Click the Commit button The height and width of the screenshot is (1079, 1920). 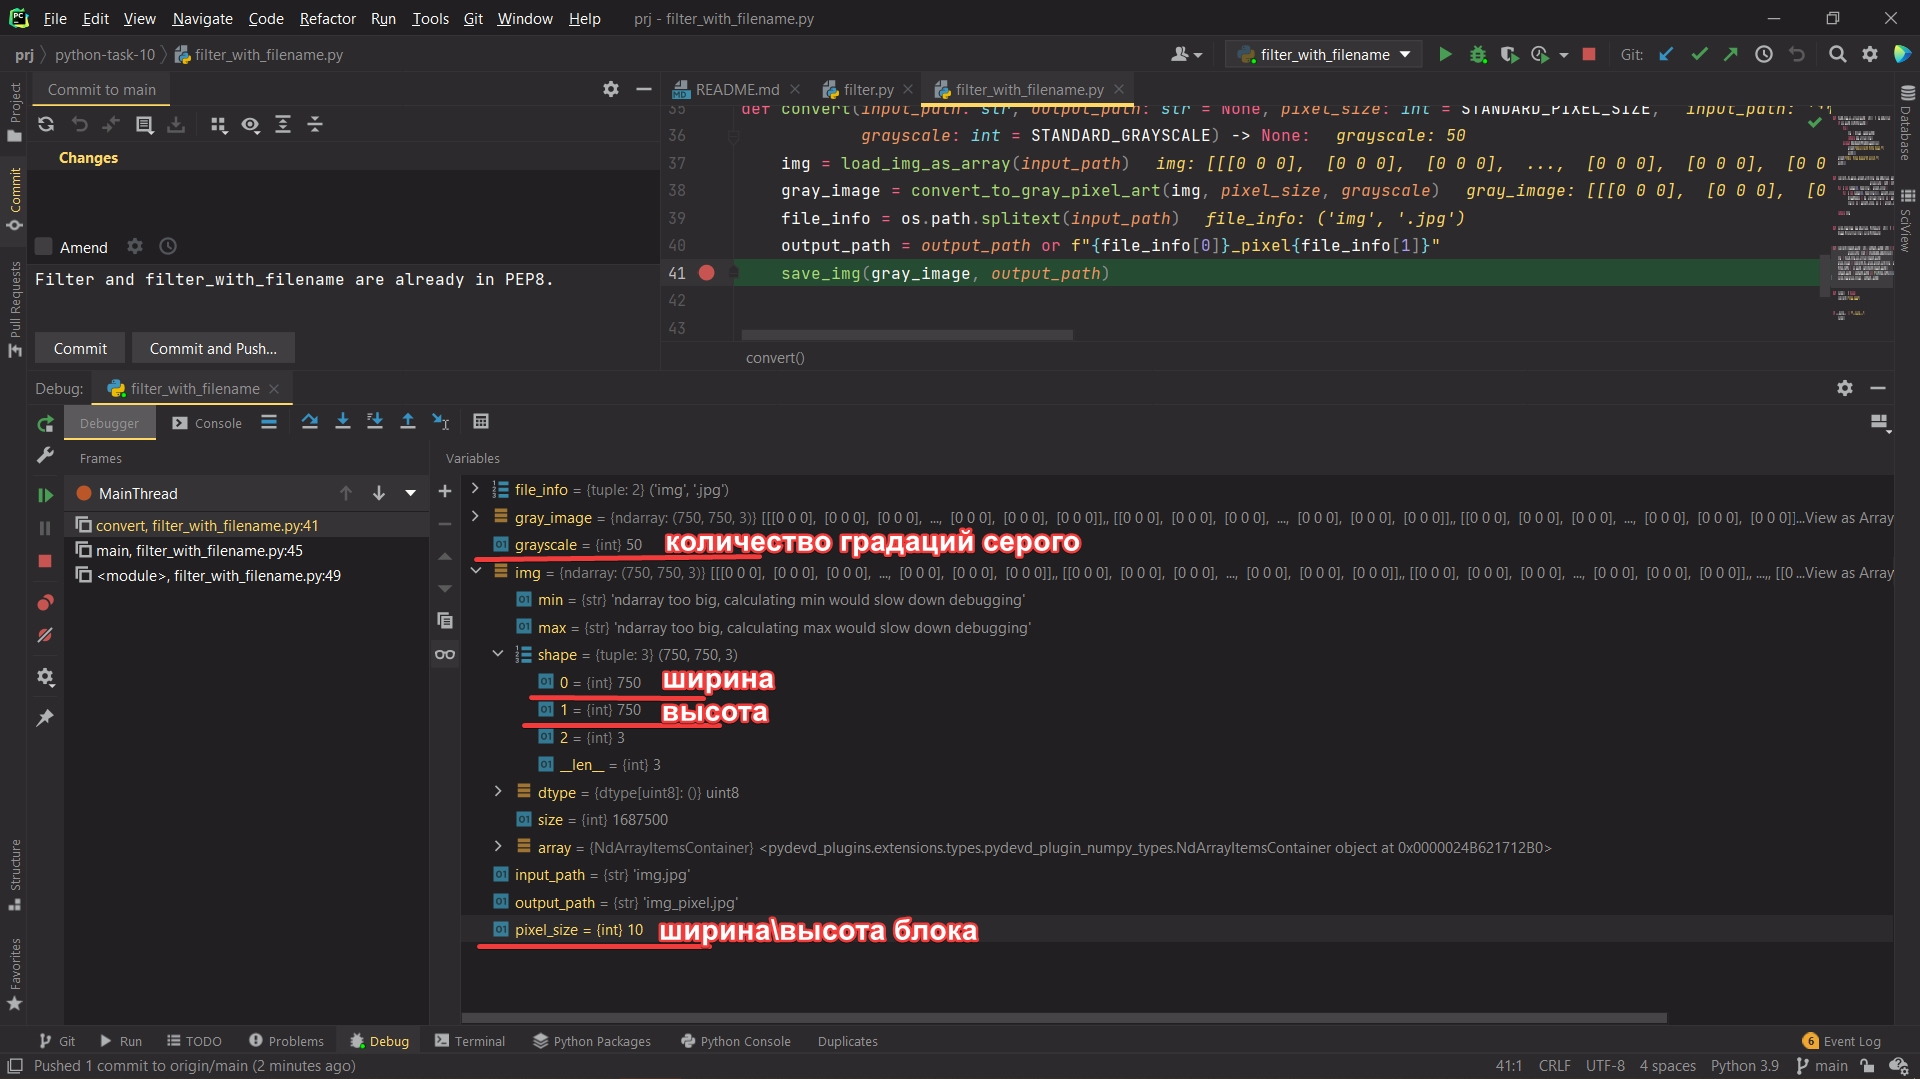(79, 348)
